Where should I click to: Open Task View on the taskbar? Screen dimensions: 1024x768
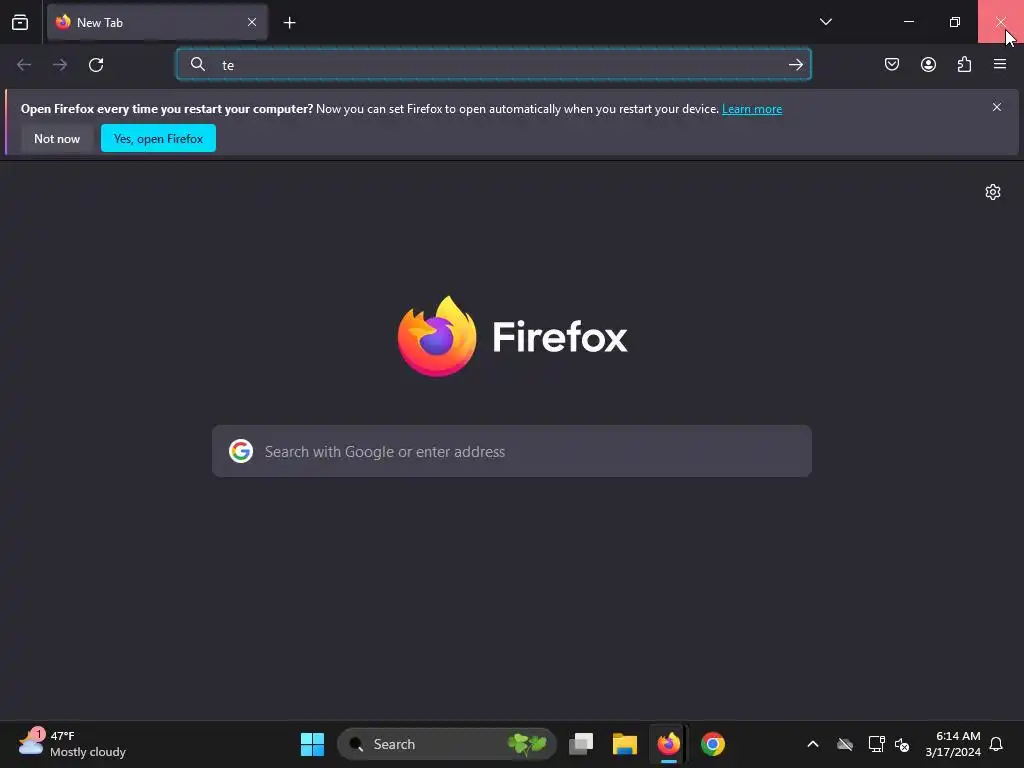[581, 744]
